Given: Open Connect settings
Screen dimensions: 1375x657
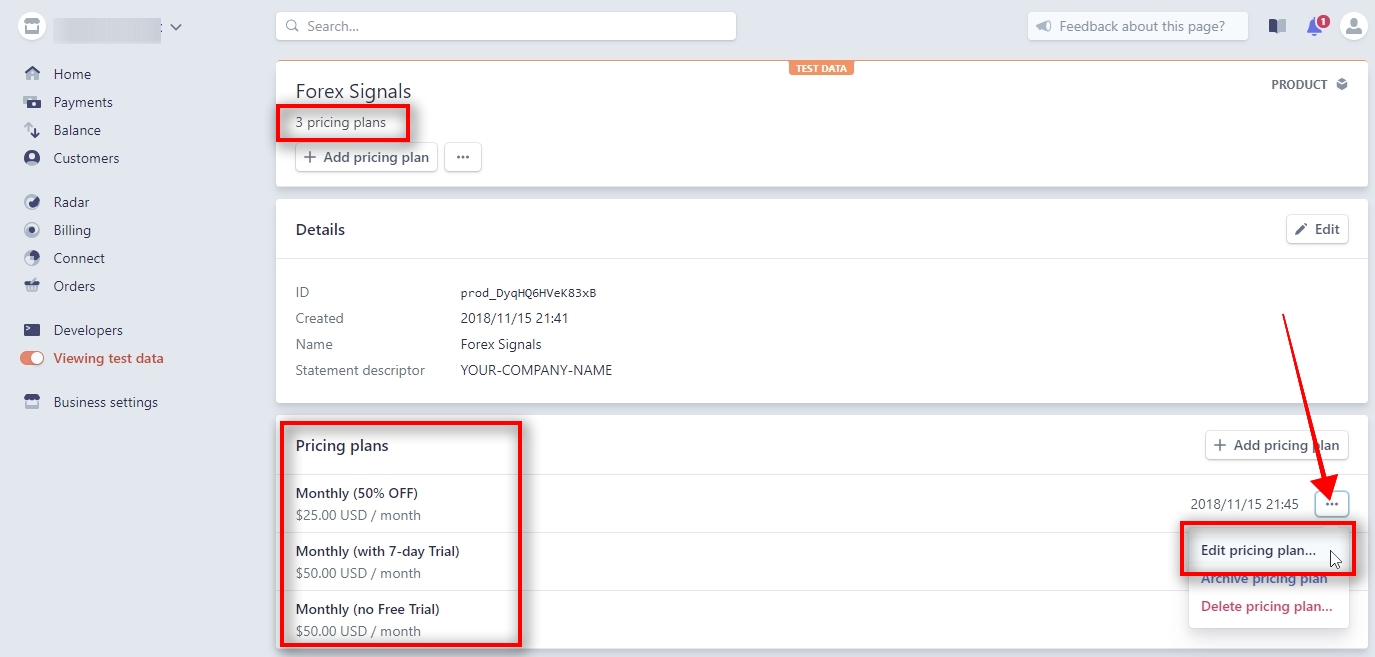Looking at the screenshot, I should tap(78, 258).
